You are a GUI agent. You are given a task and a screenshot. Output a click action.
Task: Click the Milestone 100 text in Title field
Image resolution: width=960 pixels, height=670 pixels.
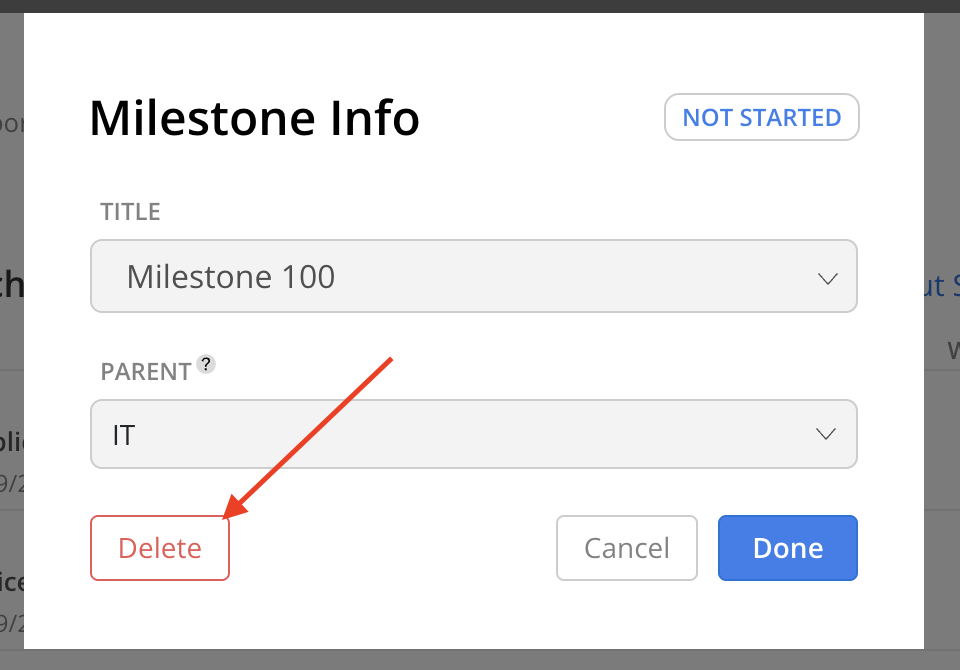231,277
